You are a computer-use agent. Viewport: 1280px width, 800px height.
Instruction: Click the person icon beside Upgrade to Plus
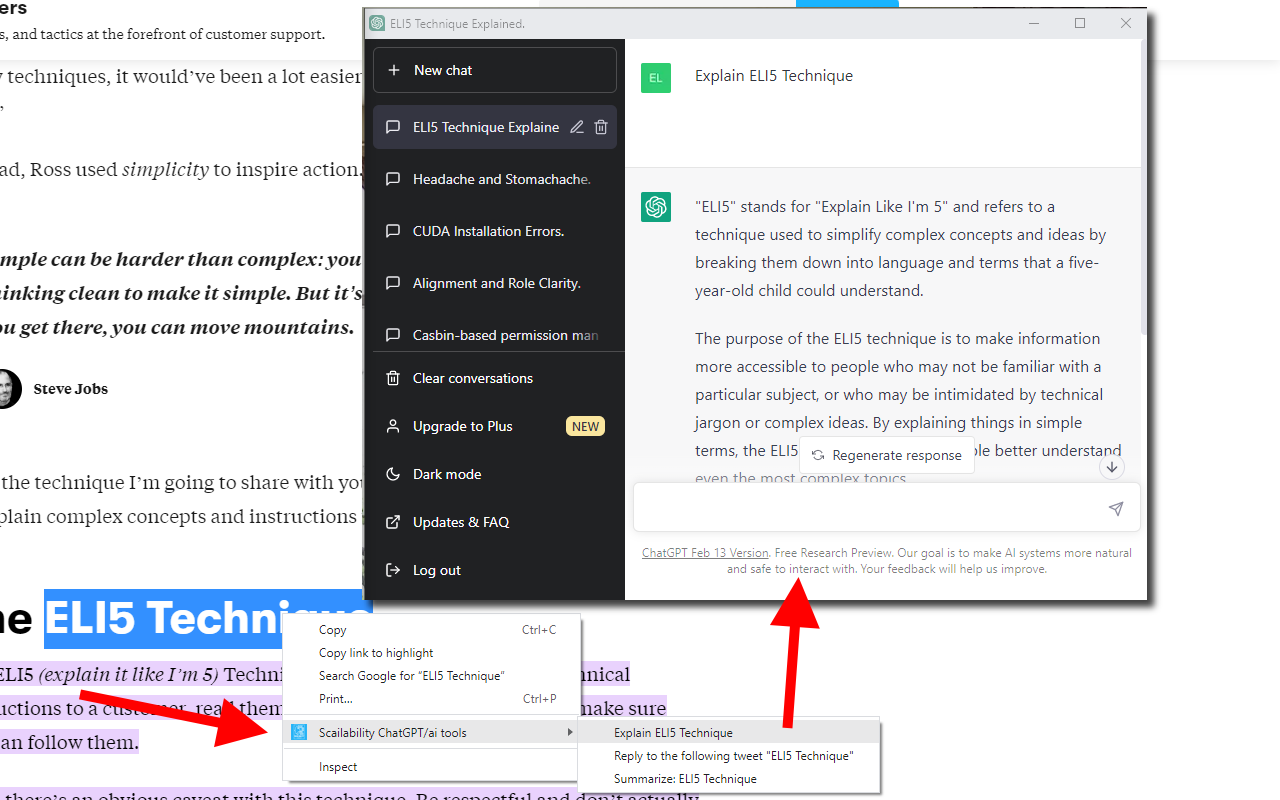click(x=393, y=426)
